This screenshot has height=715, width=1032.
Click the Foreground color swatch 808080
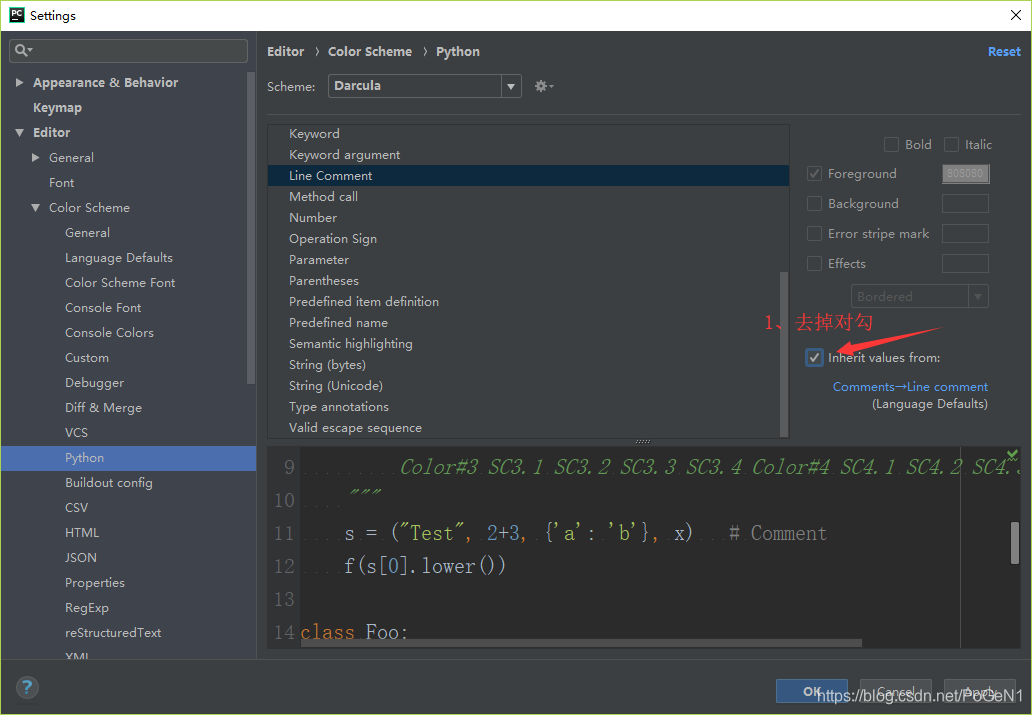point(965,174)
